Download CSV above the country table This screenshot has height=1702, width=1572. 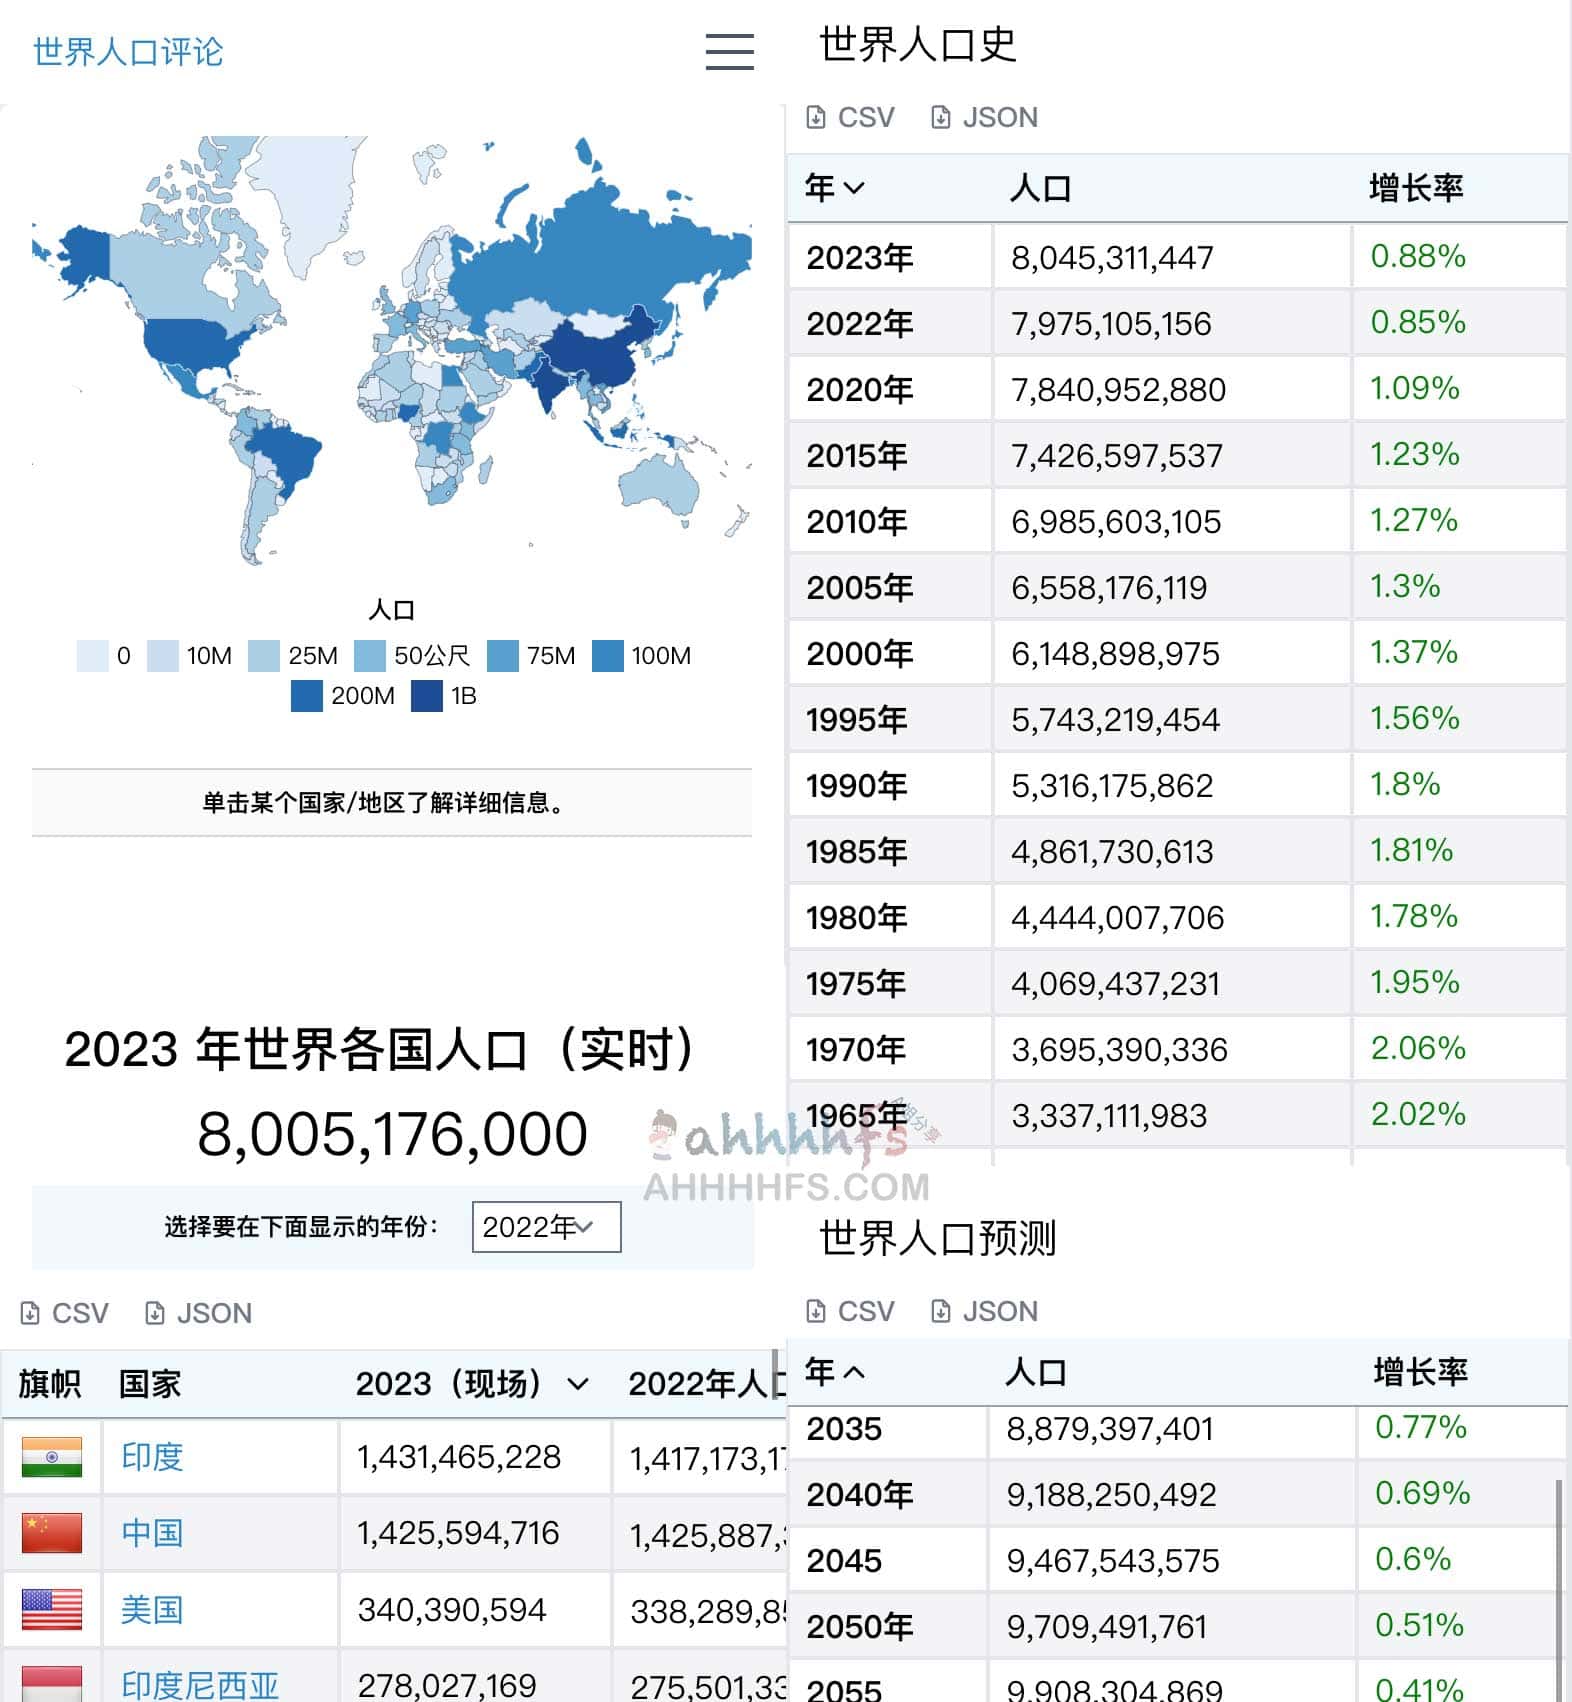click(x=65, y=1313)
